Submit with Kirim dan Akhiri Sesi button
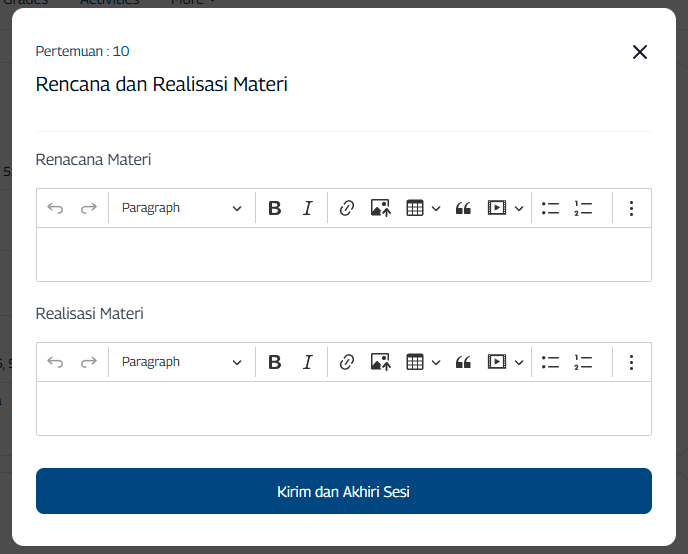This screenshot has width=688, height=554. click(x=343, y=491)
